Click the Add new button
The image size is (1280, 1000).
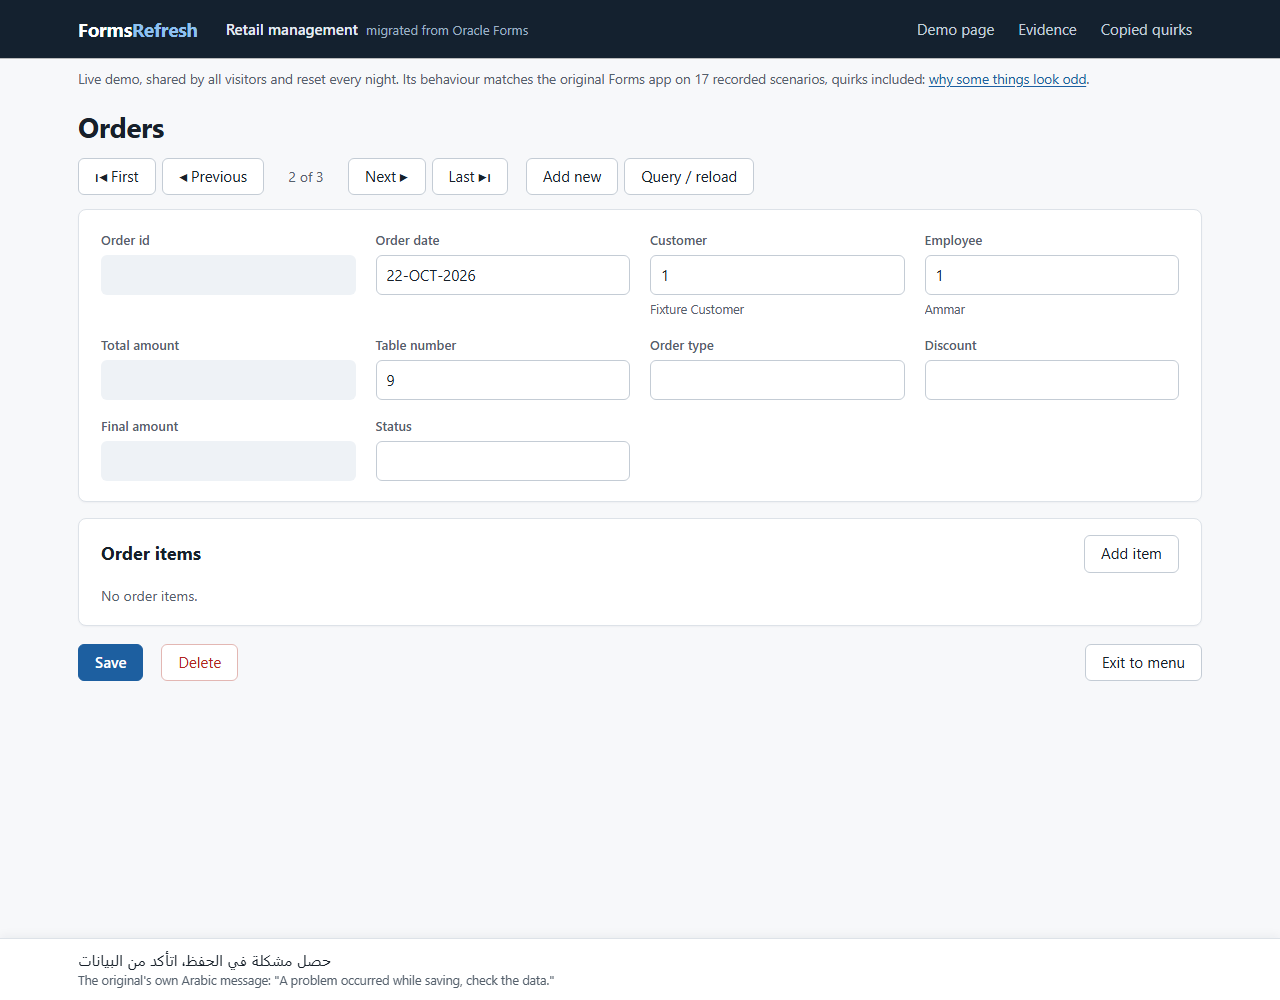[572, 177]
